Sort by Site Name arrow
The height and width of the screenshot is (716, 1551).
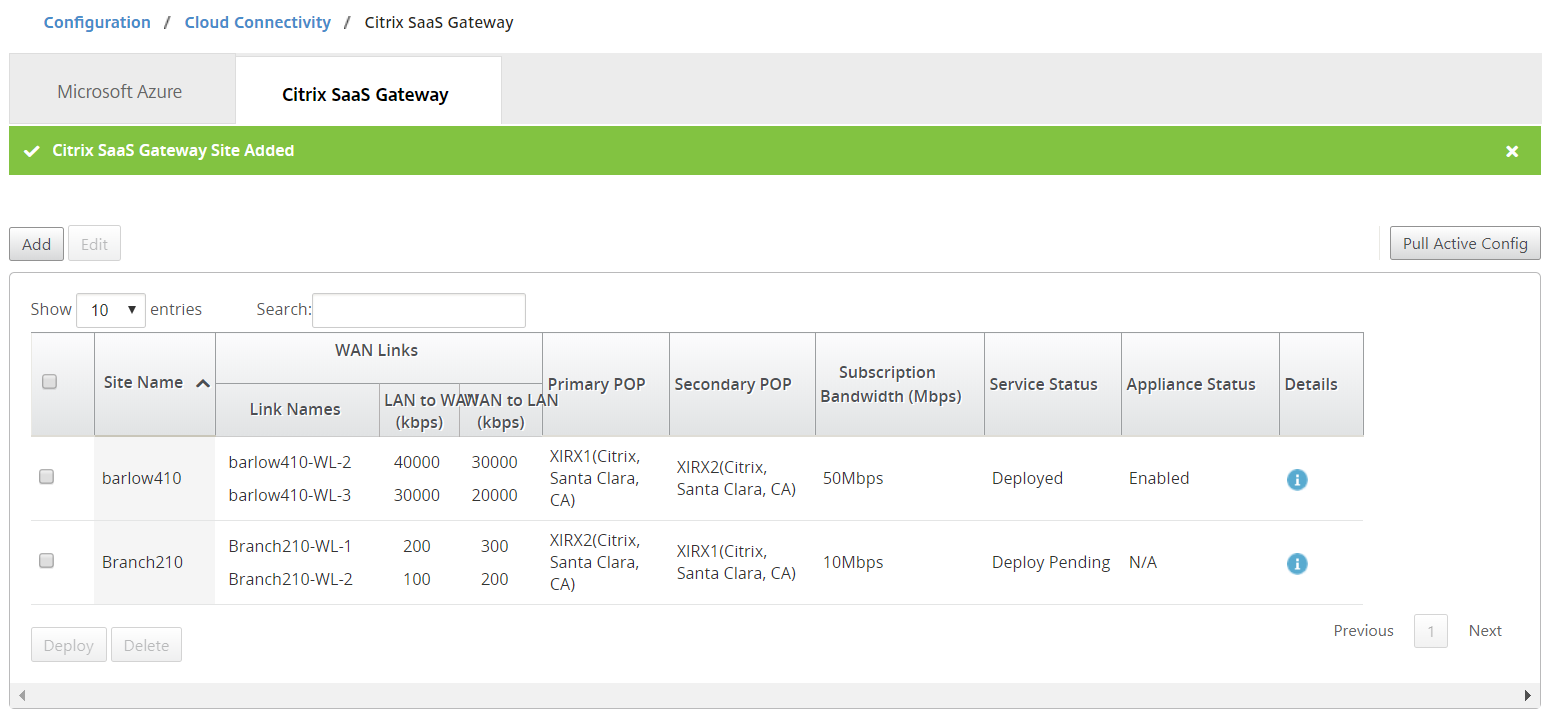click(203, 383)
